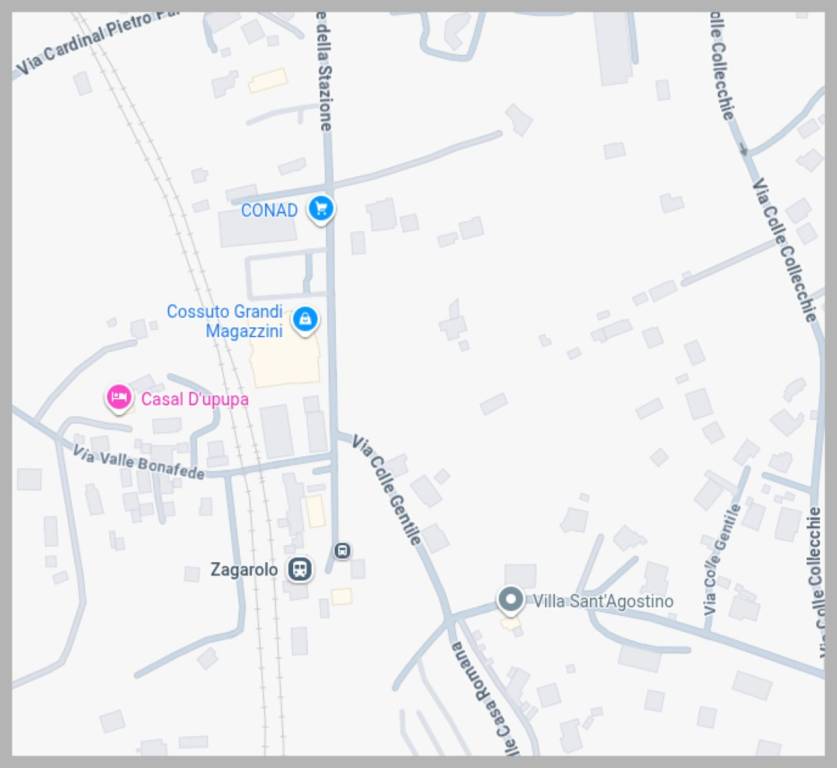The image size is (837, 768).
Task: Open the Casal D'upupa hotel pin
Action: (119, 398)
